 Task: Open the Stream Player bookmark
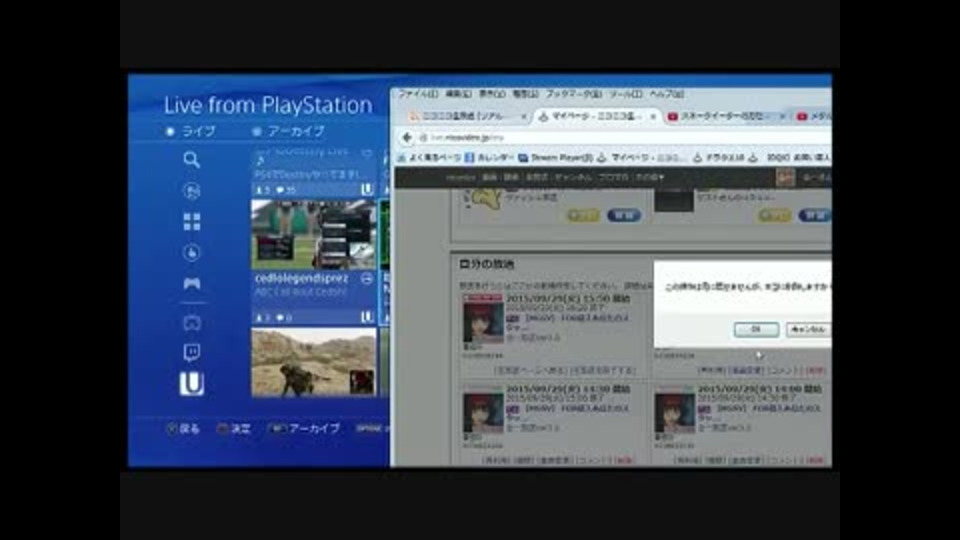point(555,158)
